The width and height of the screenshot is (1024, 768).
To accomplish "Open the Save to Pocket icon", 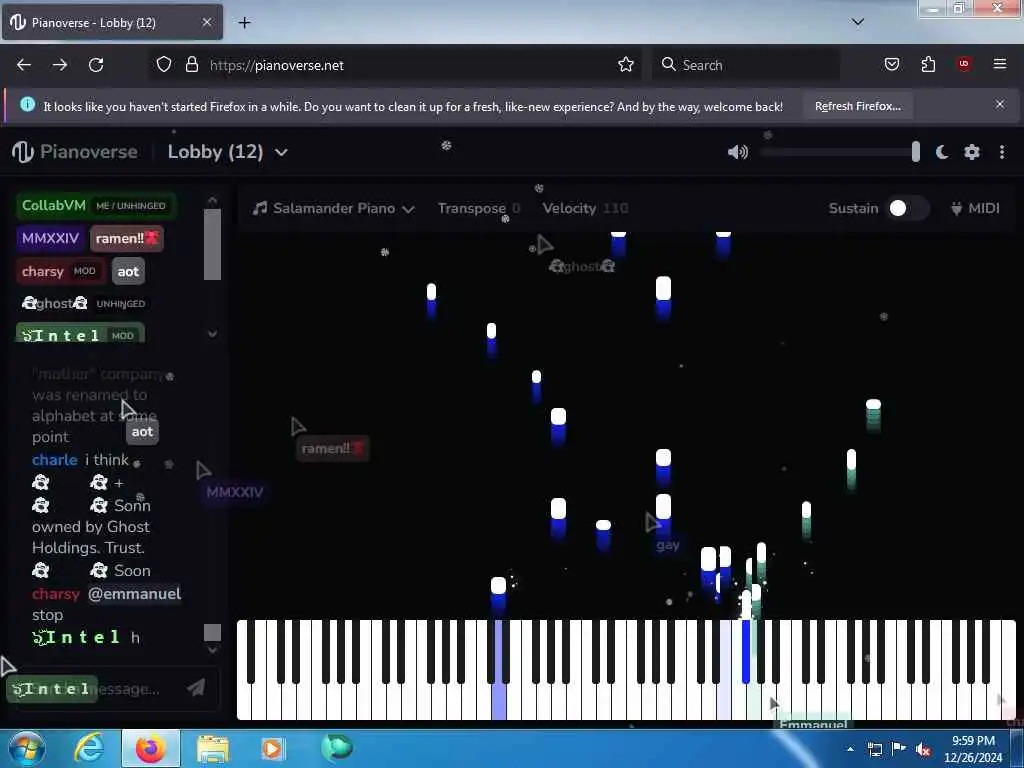I will tap(891, 64).
